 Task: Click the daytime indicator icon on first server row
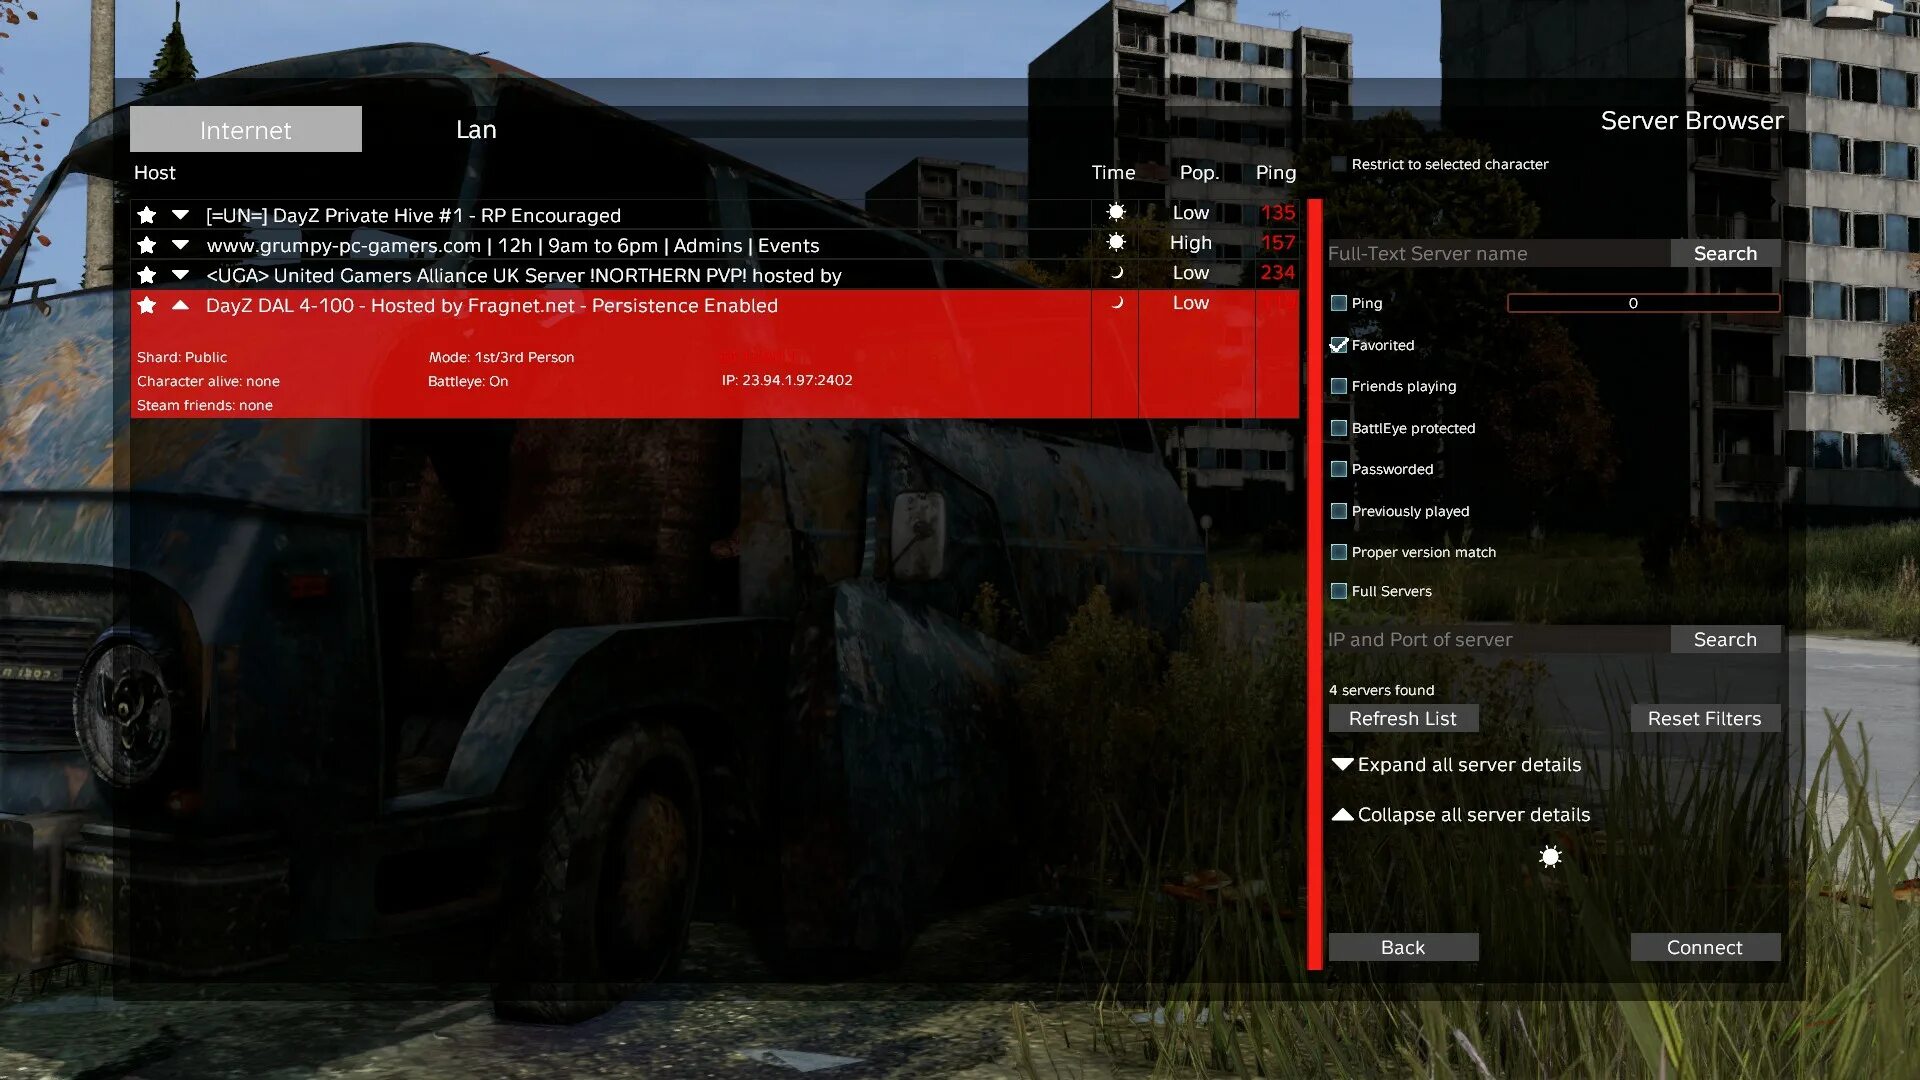[1112, 212]
